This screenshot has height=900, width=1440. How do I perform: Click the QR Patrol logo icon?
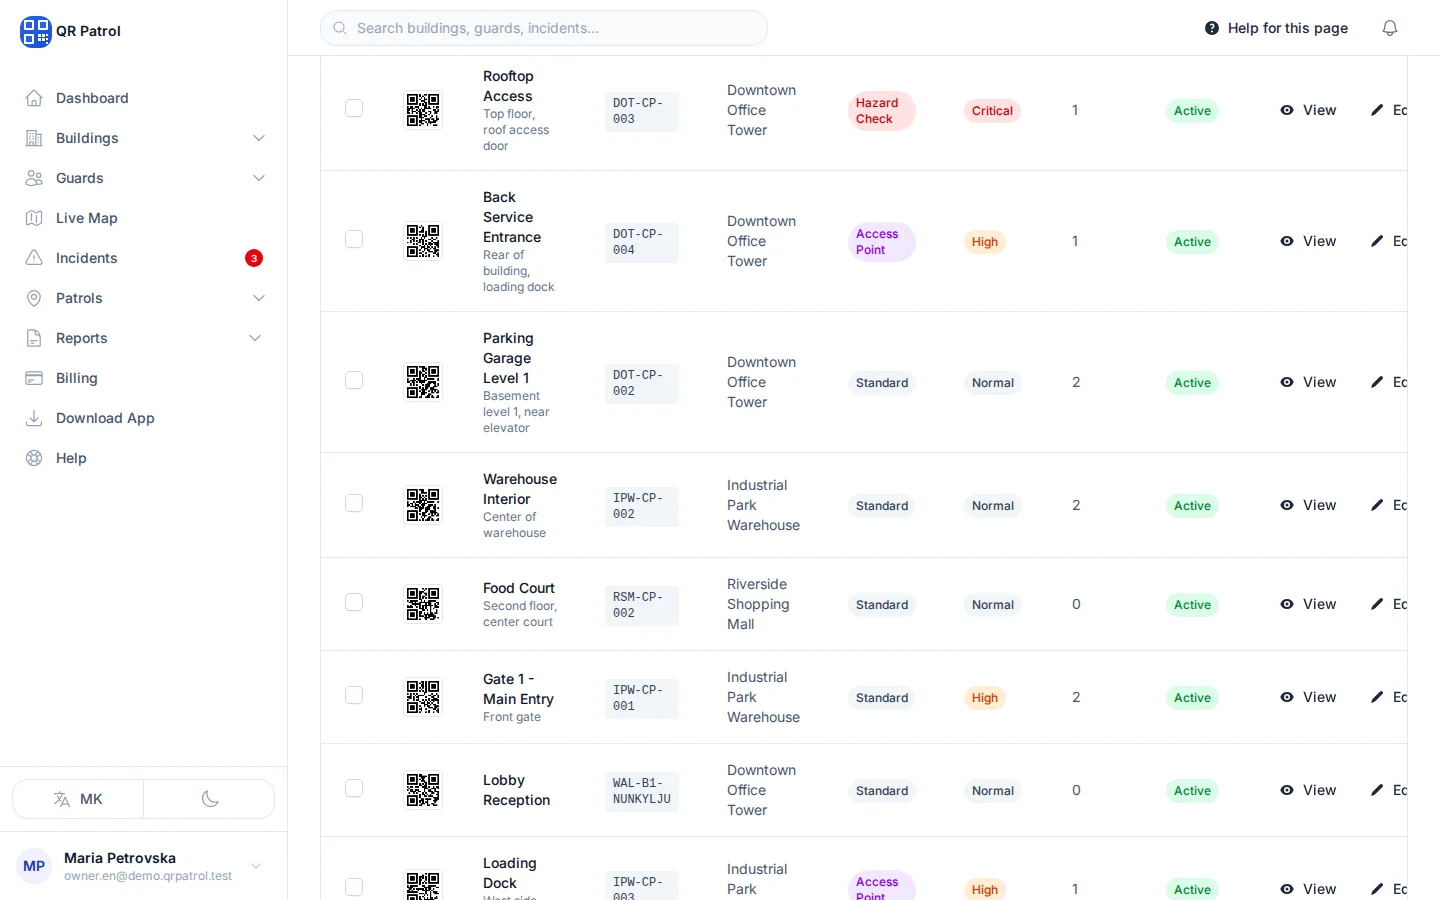coord(35,31)
